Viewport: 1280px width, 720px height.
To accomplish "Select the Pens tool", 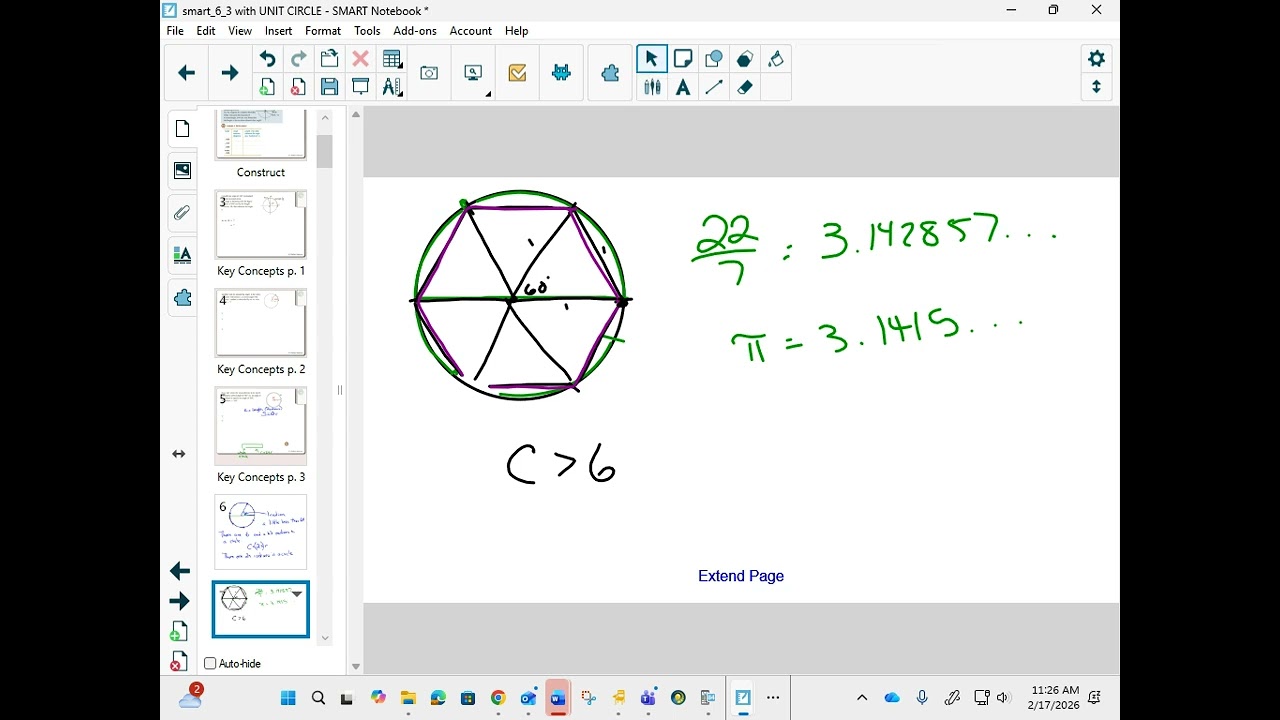I will [652, 87].
